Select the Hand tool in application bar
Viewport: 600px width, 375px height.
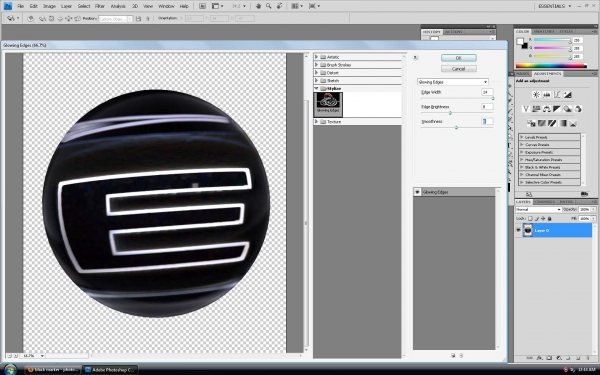[258, 6]
